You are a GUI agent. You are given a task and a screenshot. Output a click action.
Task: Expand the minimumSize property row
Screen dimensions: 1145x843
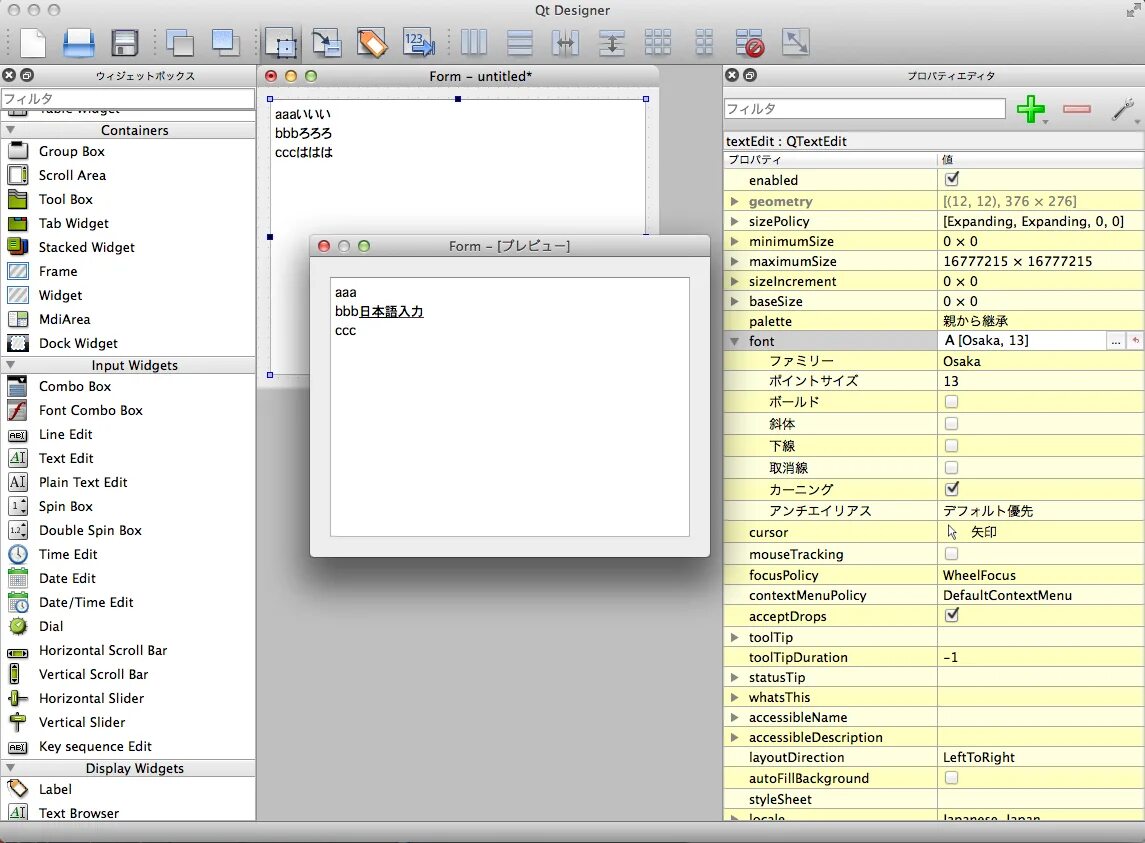pyautogui.click(x=735, y=241)
